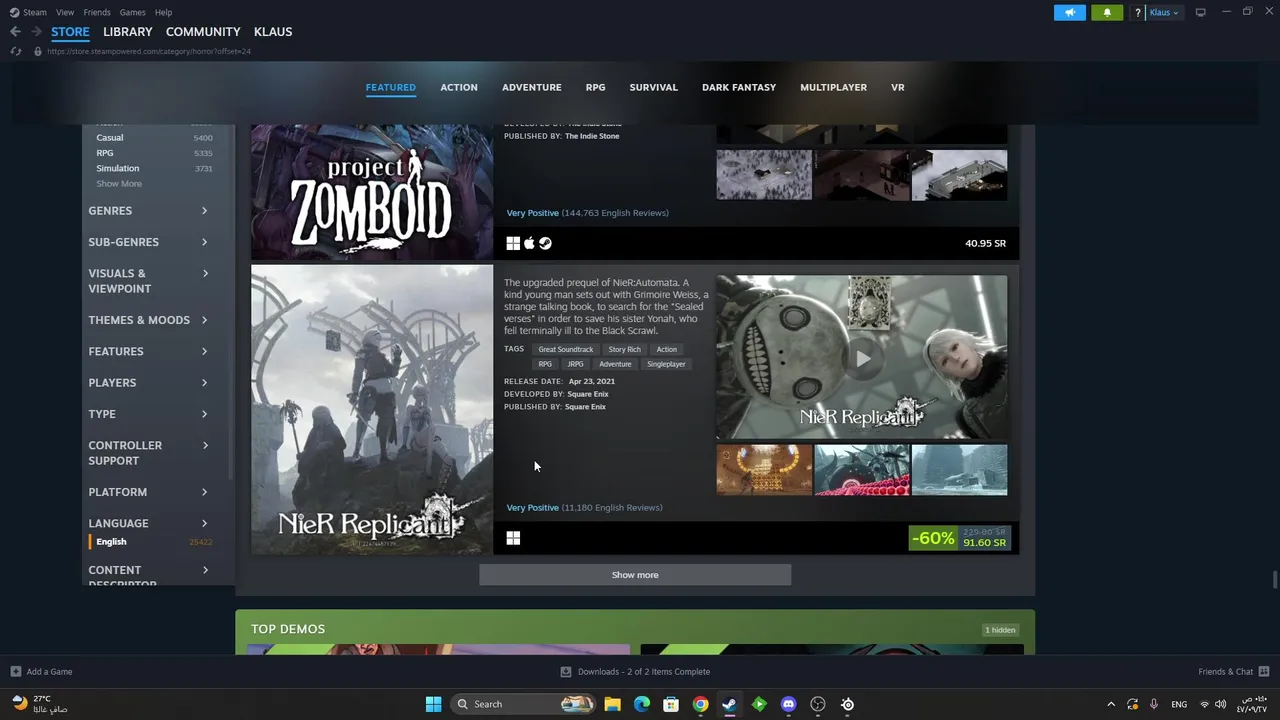Open the Community section
The height and width of the screenshot is (720, 1280).
(203, 32)
